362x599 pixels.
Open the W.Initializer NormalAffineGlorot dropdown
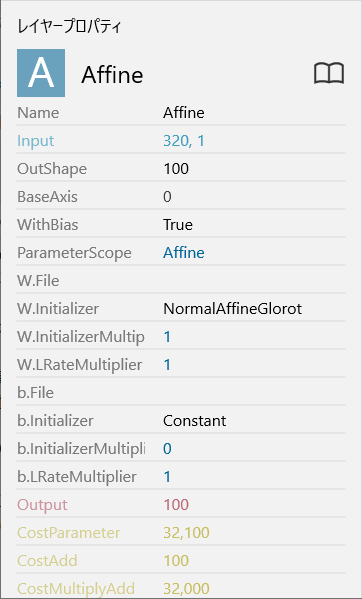[233, 309]
